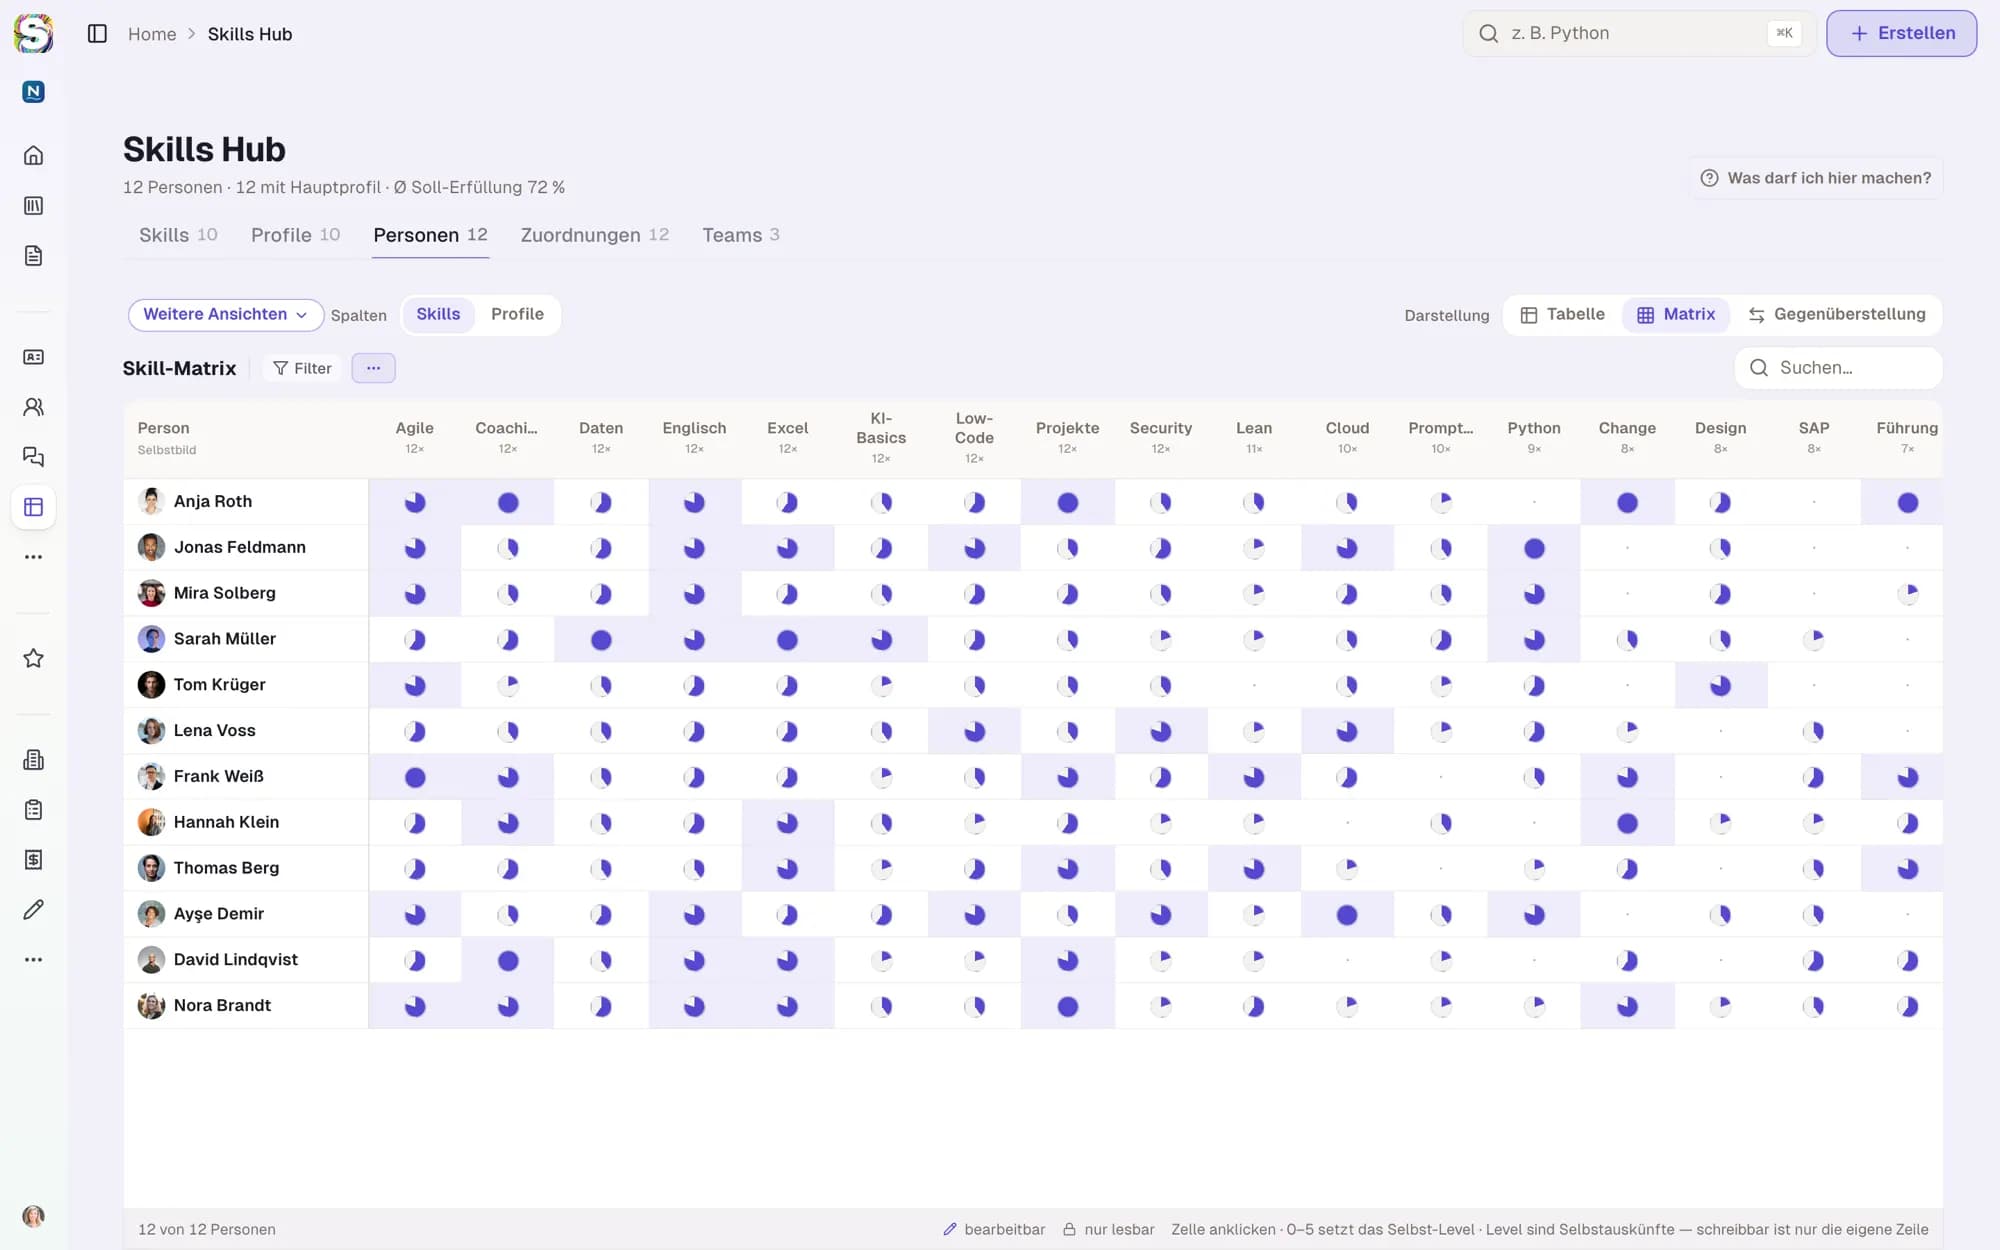The width and height of the screenshot is (2000, 1250).
Task: Switch display to Tabelle view
Action: tap(1562, 314)
